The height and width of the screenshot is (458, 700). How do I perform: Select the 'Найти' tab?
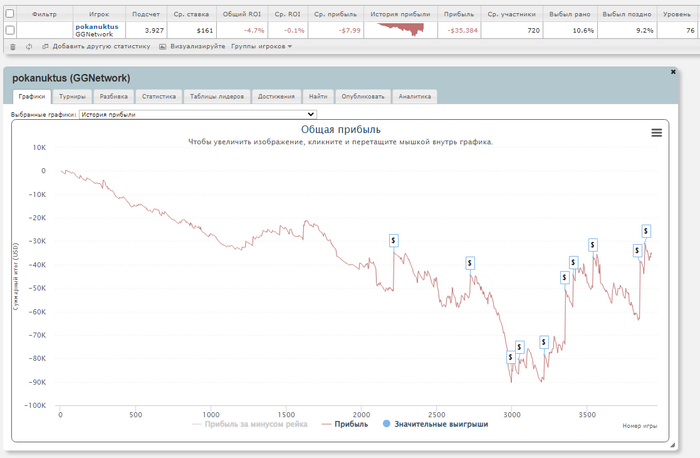tap(318, 96)
